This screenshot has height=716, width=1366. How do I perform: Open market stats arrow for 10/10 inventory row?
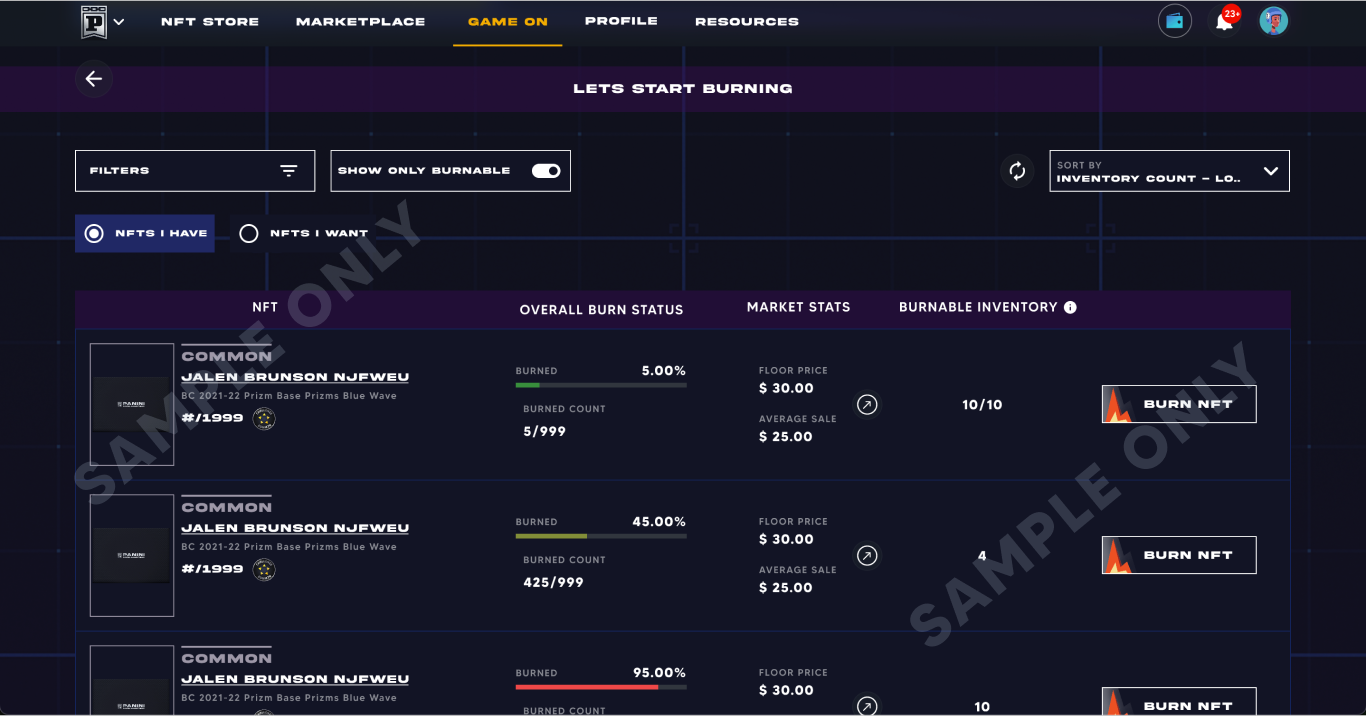[867, 404]
